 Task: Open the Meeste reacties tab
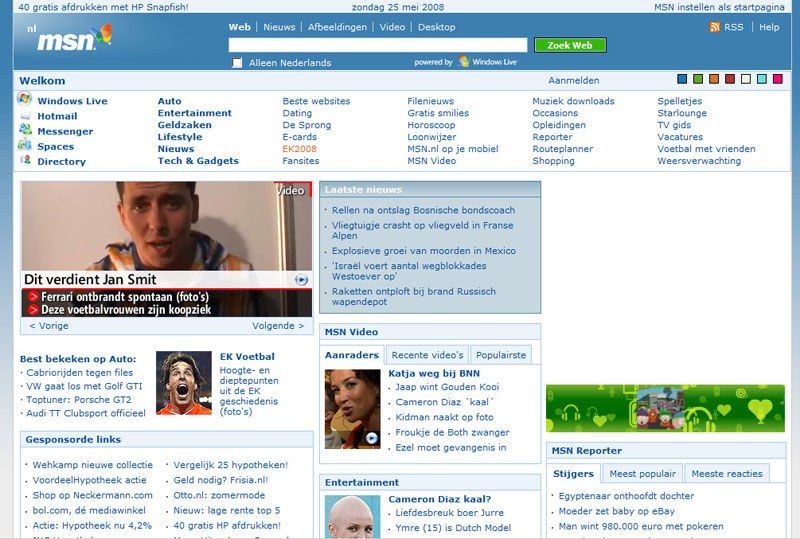727,474
